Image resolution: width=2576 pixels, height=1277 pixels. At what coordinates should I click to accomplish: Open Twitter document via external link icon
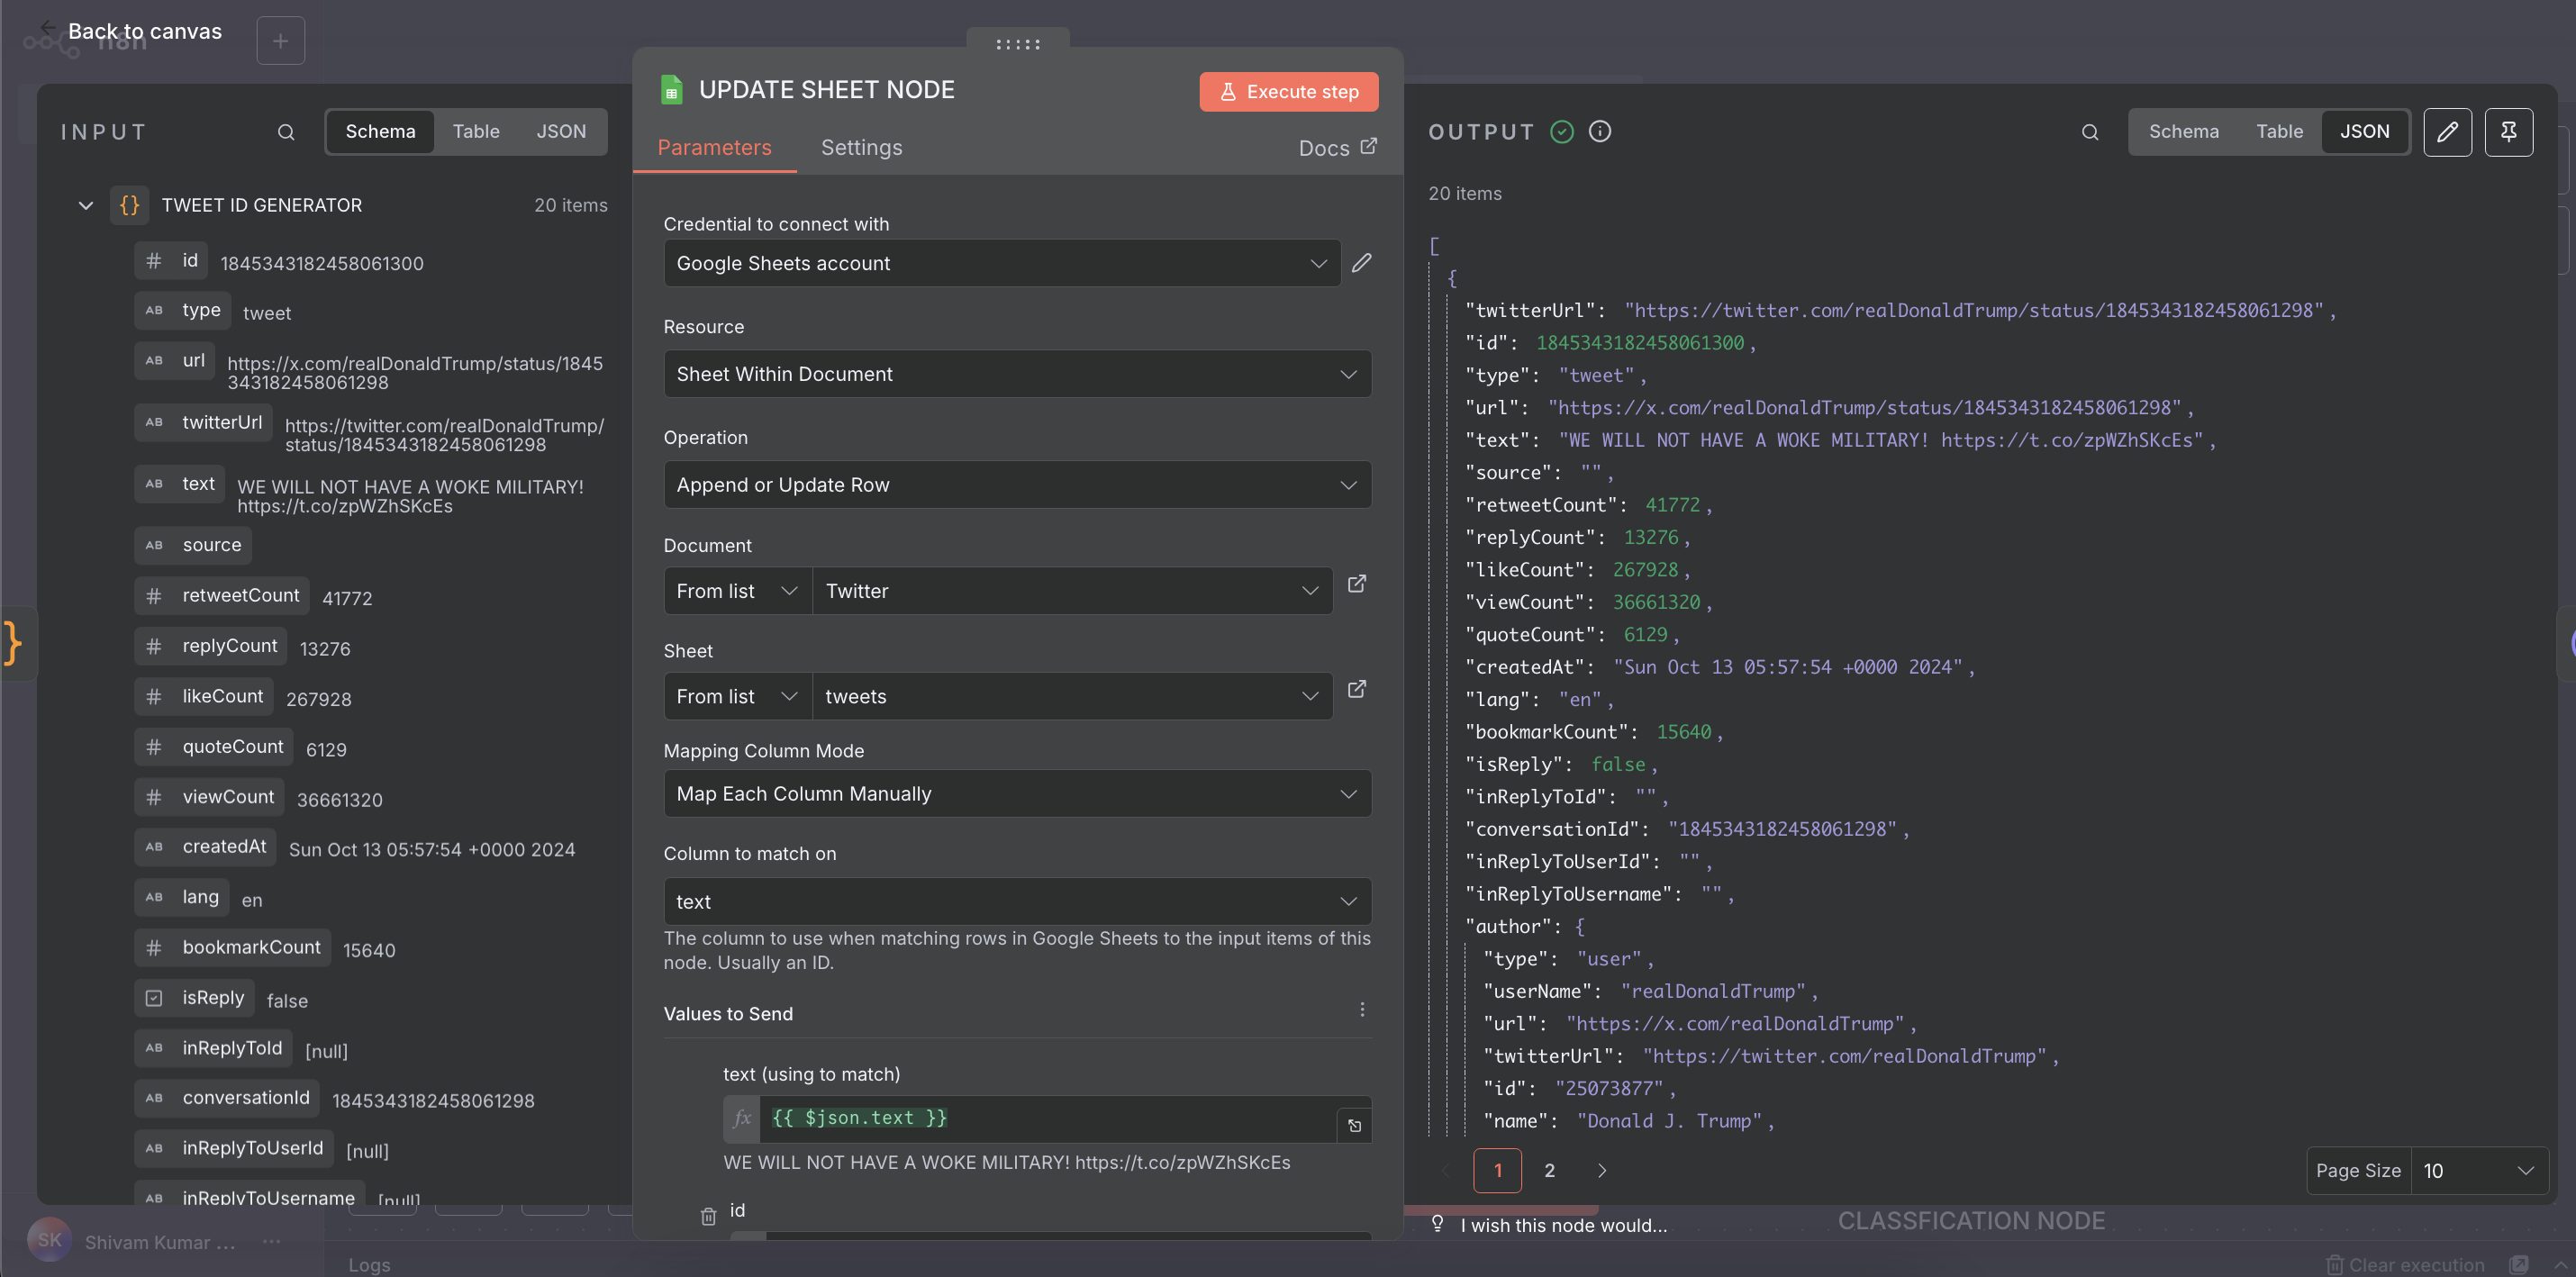point(1356,584)
